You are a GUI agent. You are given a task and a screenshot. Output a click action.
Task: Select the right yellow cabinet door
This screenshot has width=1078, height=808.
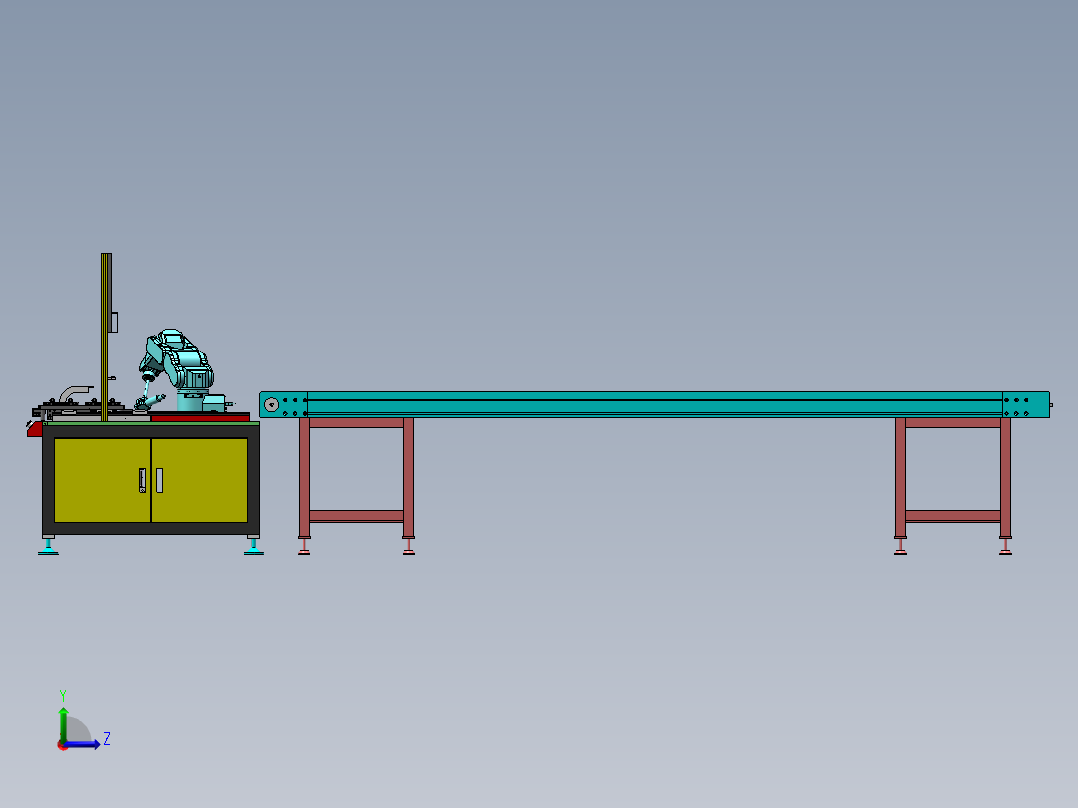(199, 480)
